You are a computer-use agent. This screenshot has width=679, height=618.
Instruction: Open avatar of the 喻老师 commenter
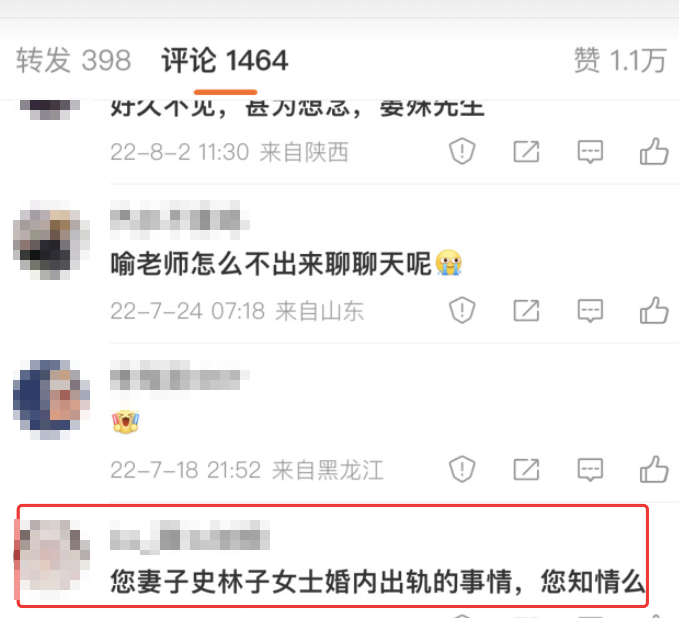(51, 240)
